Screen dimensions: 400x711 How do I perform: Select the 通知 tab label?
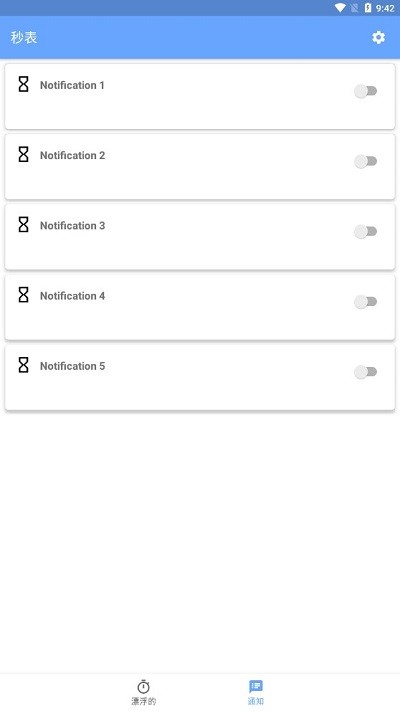pyautogui.click(x=256, y=701)
